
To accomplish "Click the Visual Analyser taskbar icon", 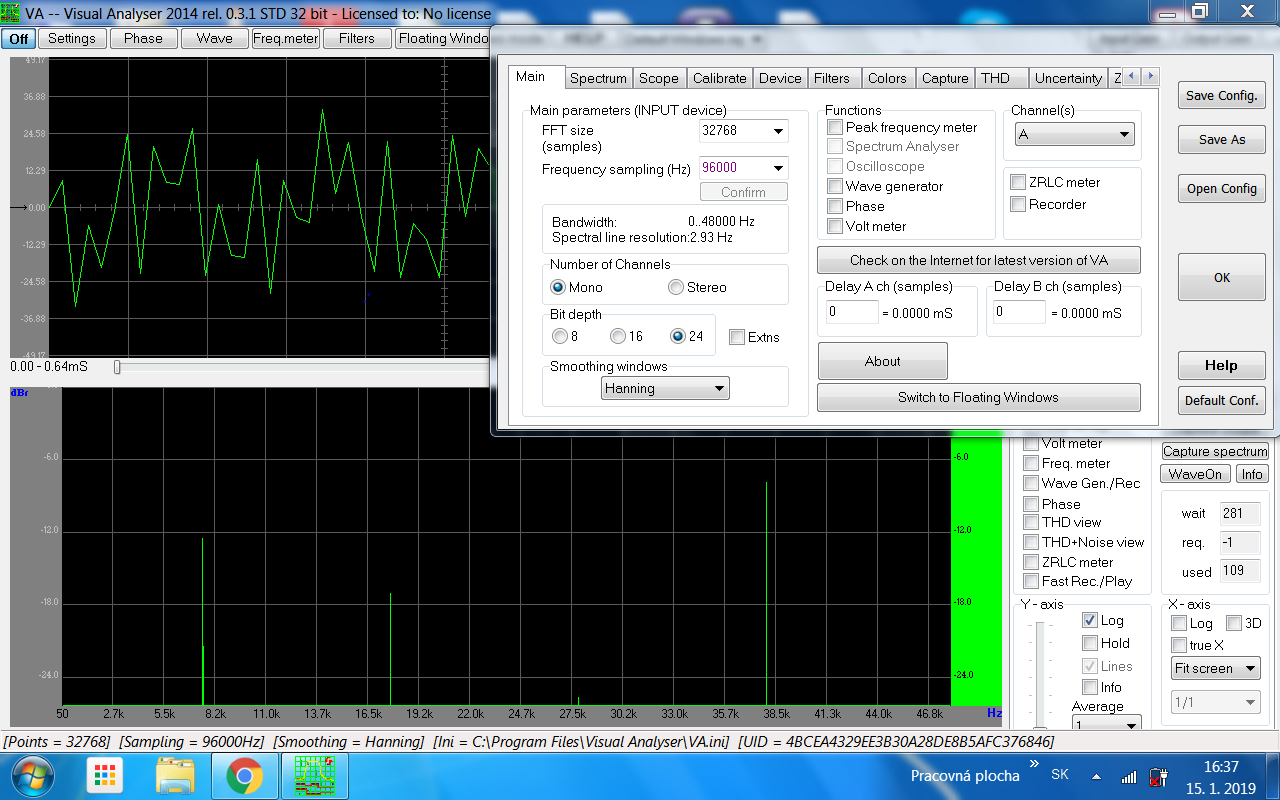I will point(314,776).
